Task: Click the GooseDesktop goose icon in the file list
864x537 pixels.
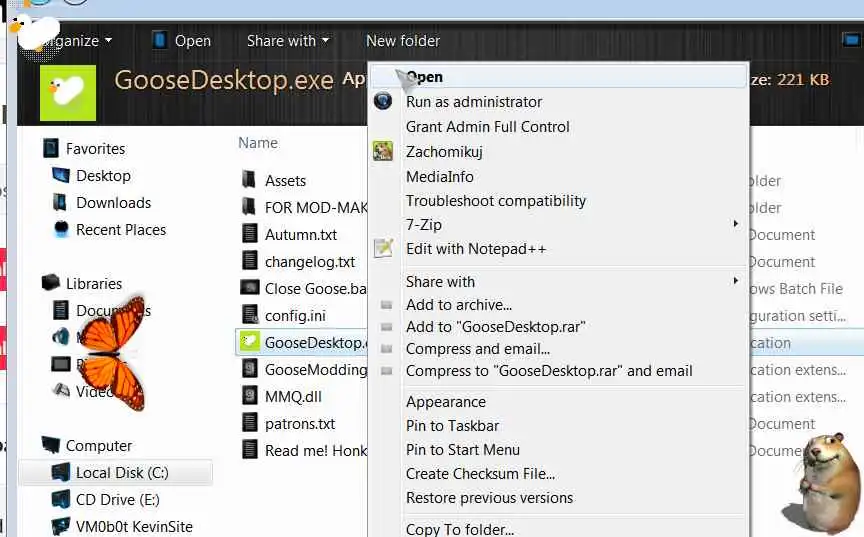Action: [249, 341]
